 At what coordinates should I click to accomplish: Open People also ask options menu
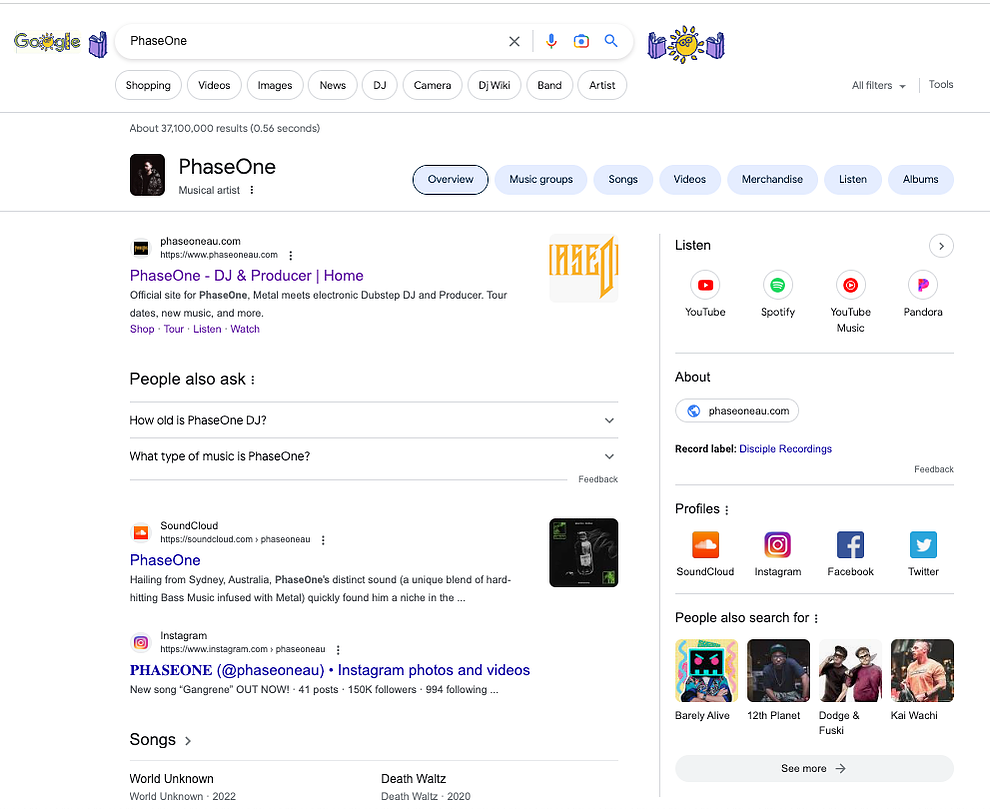[253, 380]
